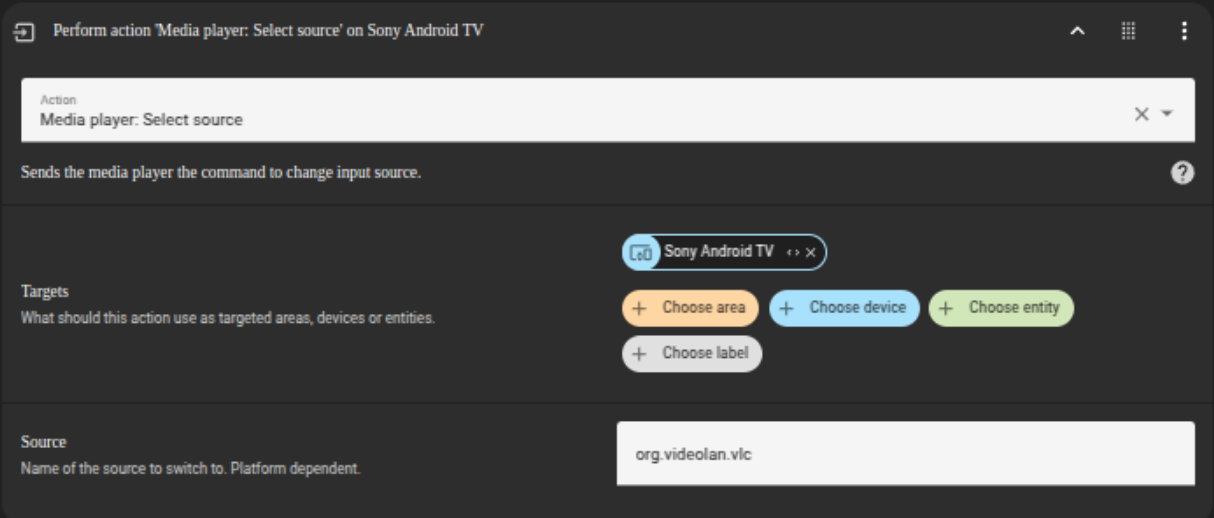Collapse the action card with the chevron
This screenshot has width=1214, height=518.
[x=1077, y=31]
